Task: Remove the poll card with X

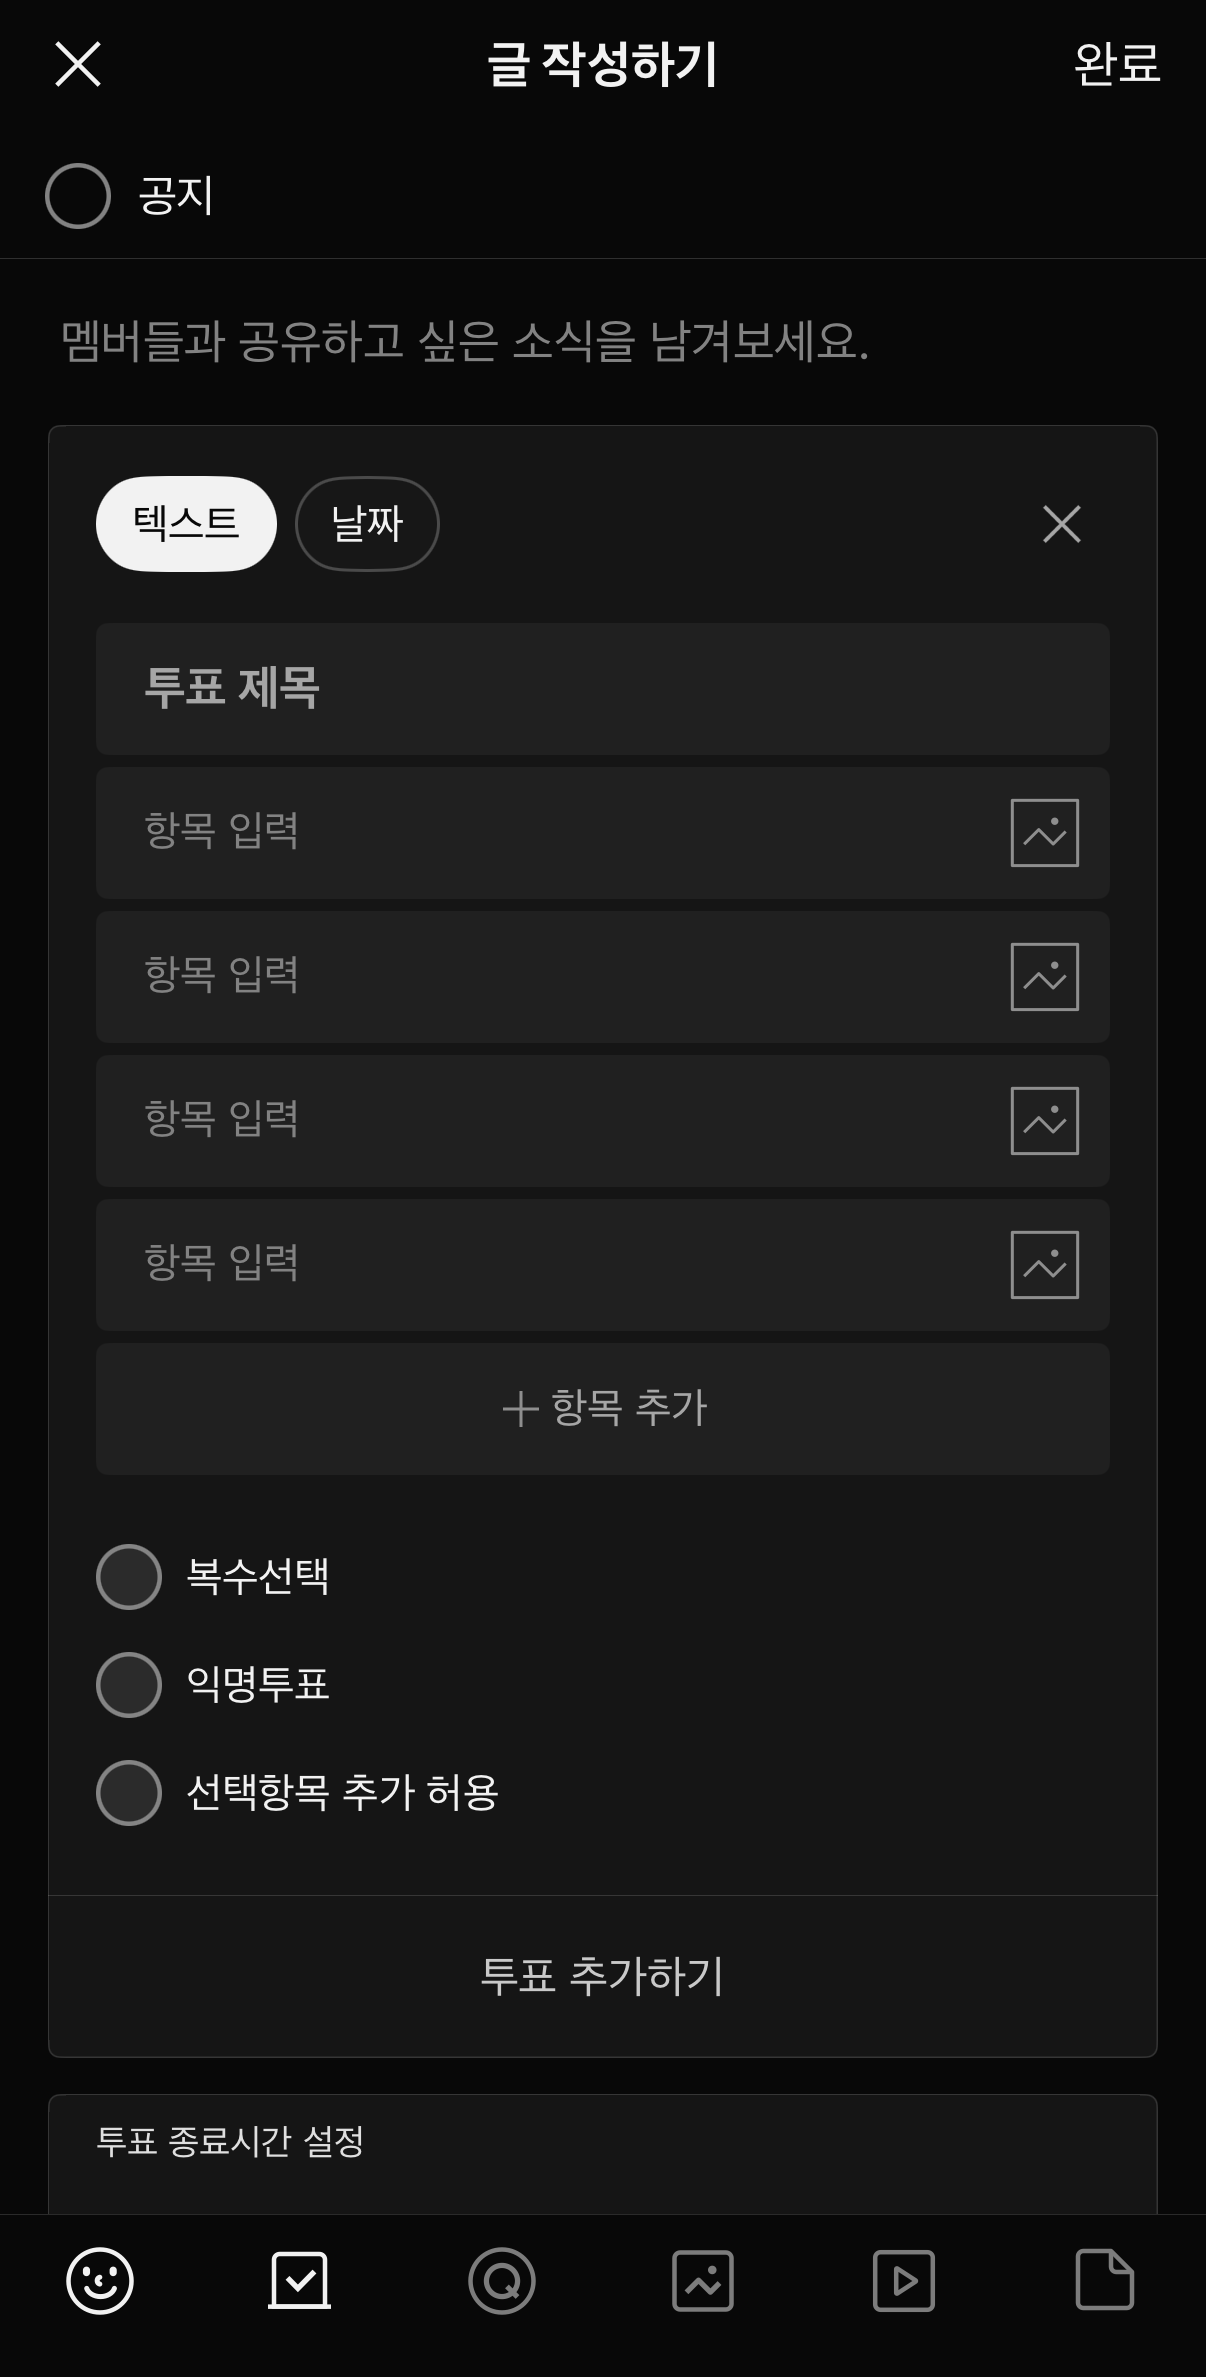Action: point(1062,524)
